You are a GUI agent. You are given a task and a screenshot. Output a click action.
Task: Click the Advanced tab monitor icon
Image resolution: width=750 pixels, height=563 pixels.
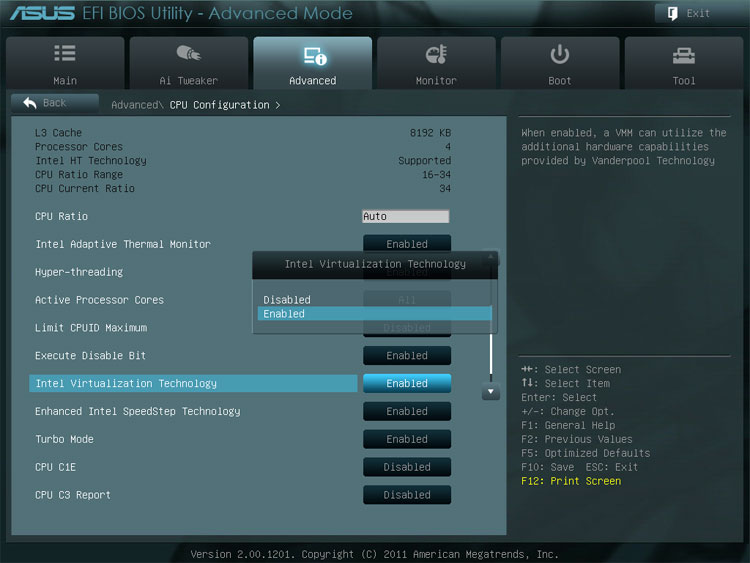tap(315, 56)
